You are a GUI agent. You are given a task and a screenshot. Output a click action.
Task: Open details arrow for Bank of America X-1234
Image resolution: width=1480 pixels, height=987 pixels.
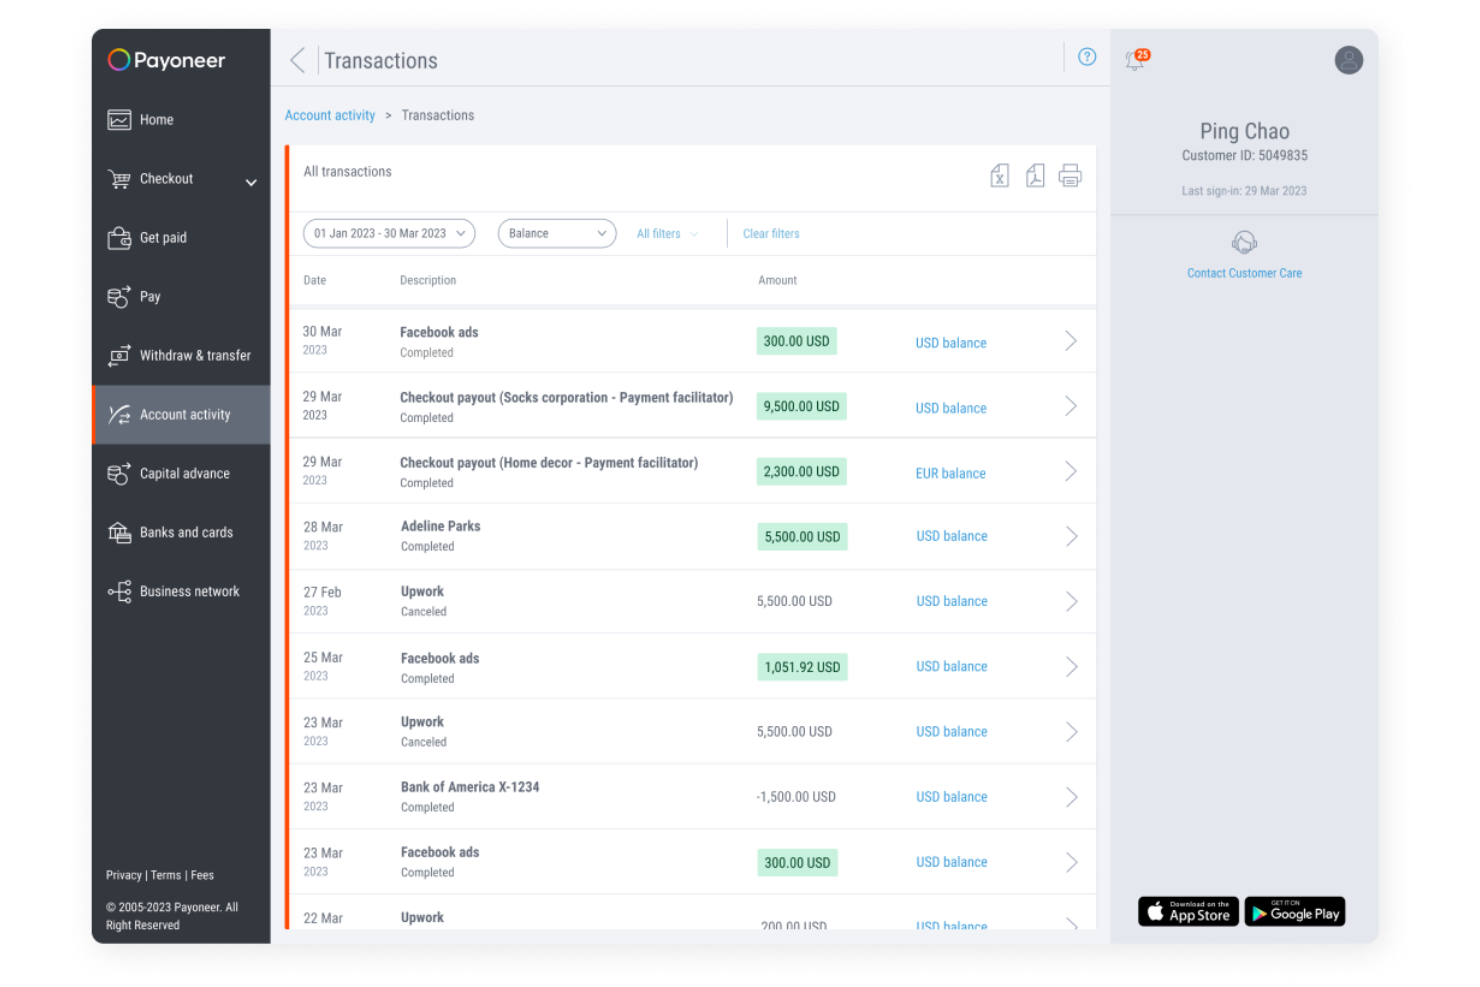pyautogui.click(x=1071, y=797)
